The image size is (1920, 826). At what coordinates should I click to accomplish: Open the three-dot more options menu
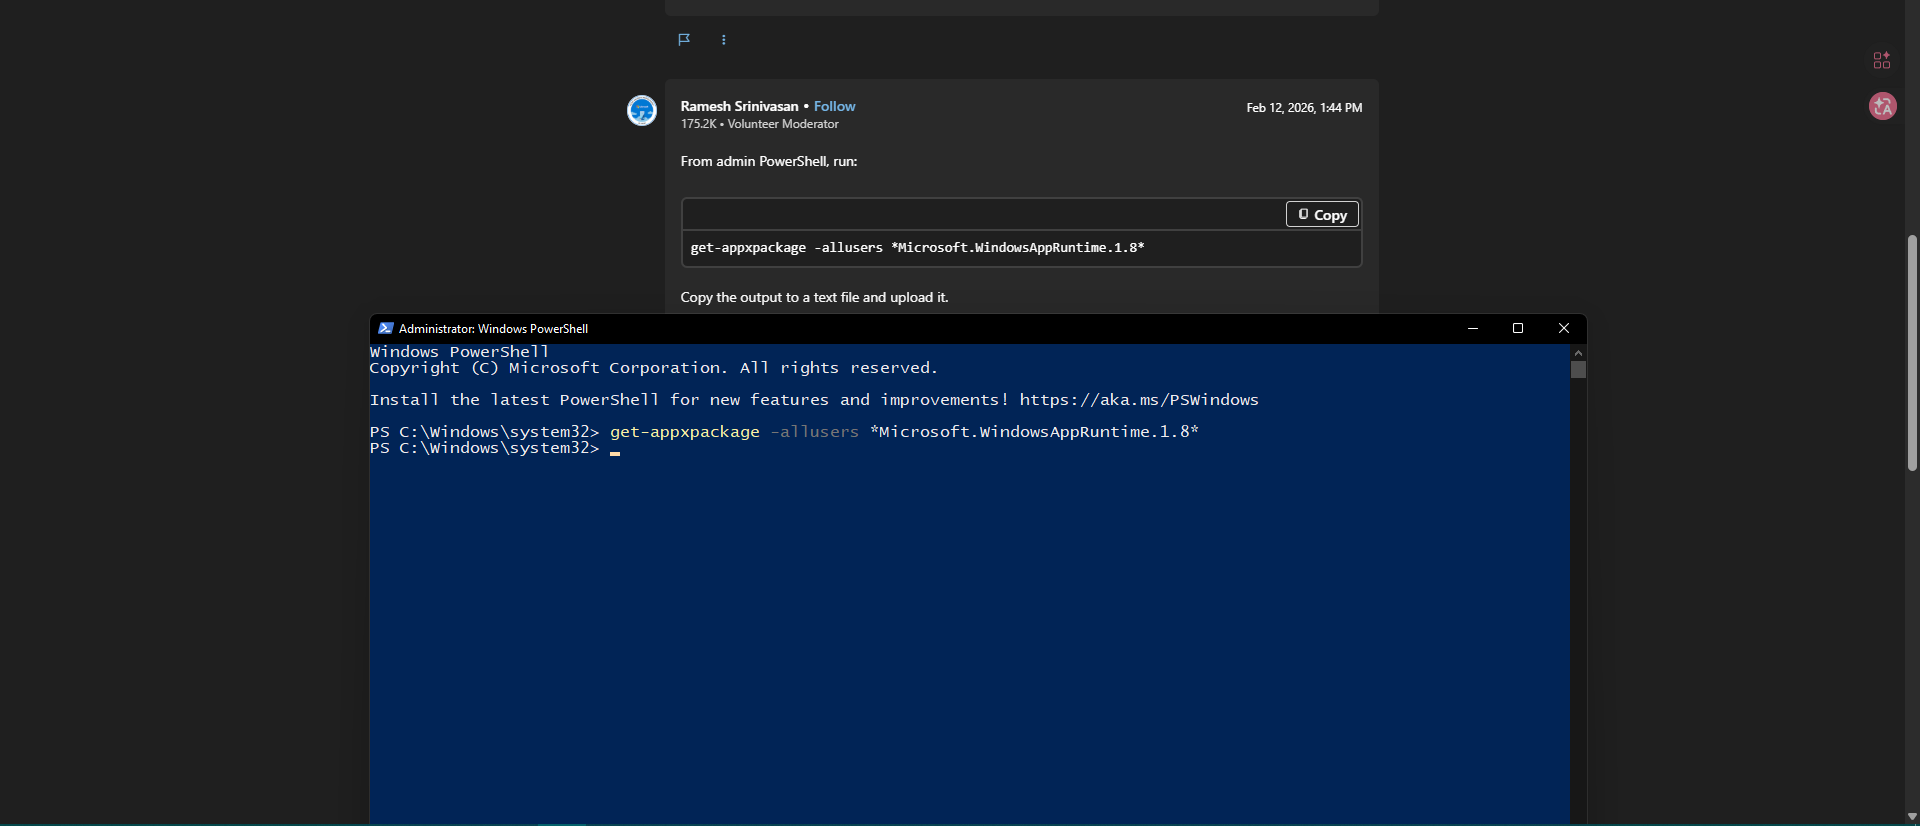[724, 40]
